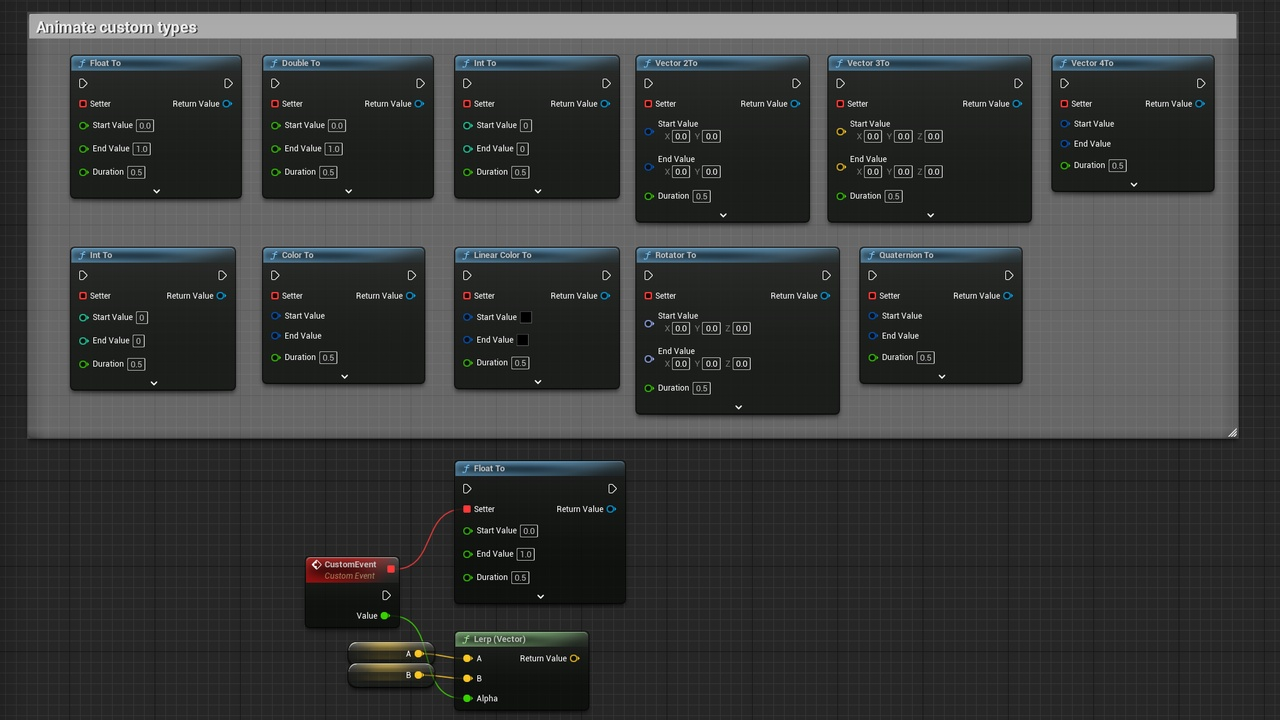Viewport: 1280px width, 720px height.
Task: Click Return Value pin on Vector 4To node
Action: 1200,104
